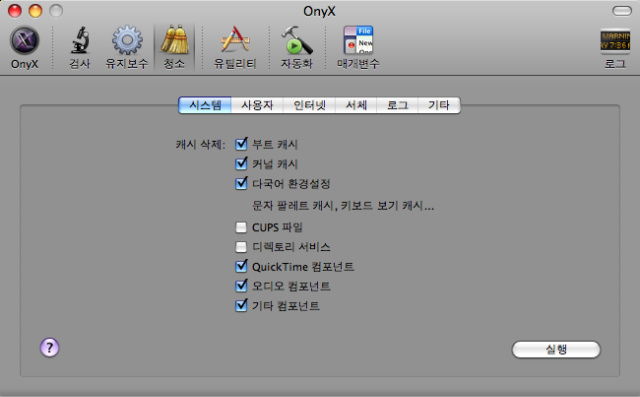Switch to the 기타 tab
The height and width of the screenshot is (397, 640).
click(439, 105)
